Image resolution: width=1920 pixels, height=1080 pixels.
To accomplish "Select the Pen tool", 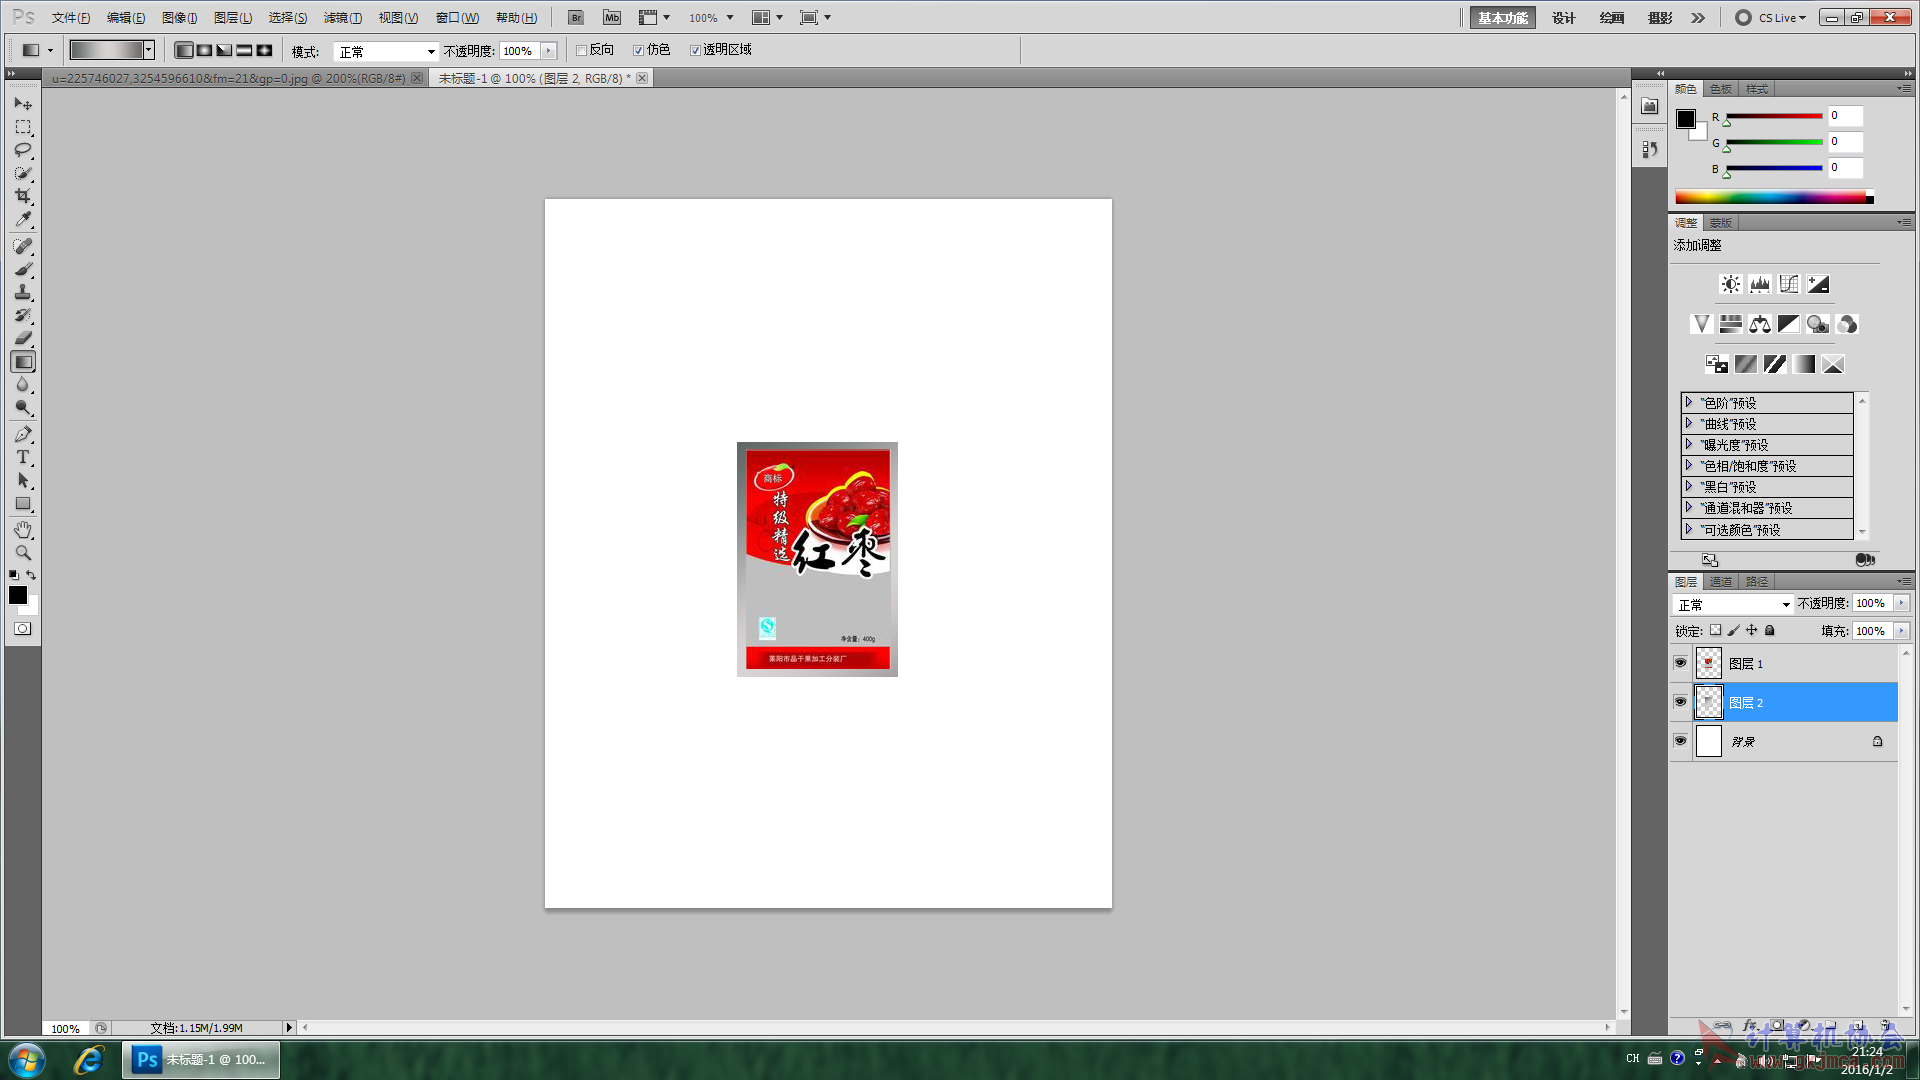I will 23,434.
